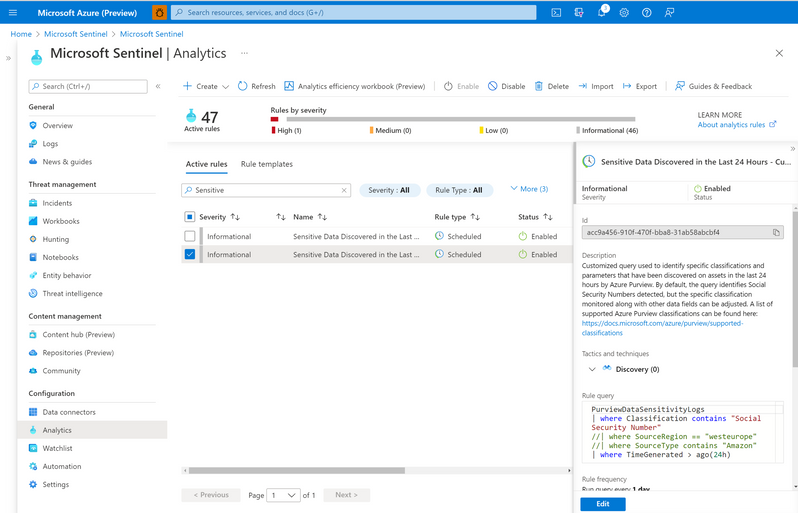
Task: Expand the portal side panel arrows
Action: coord(8,58)
